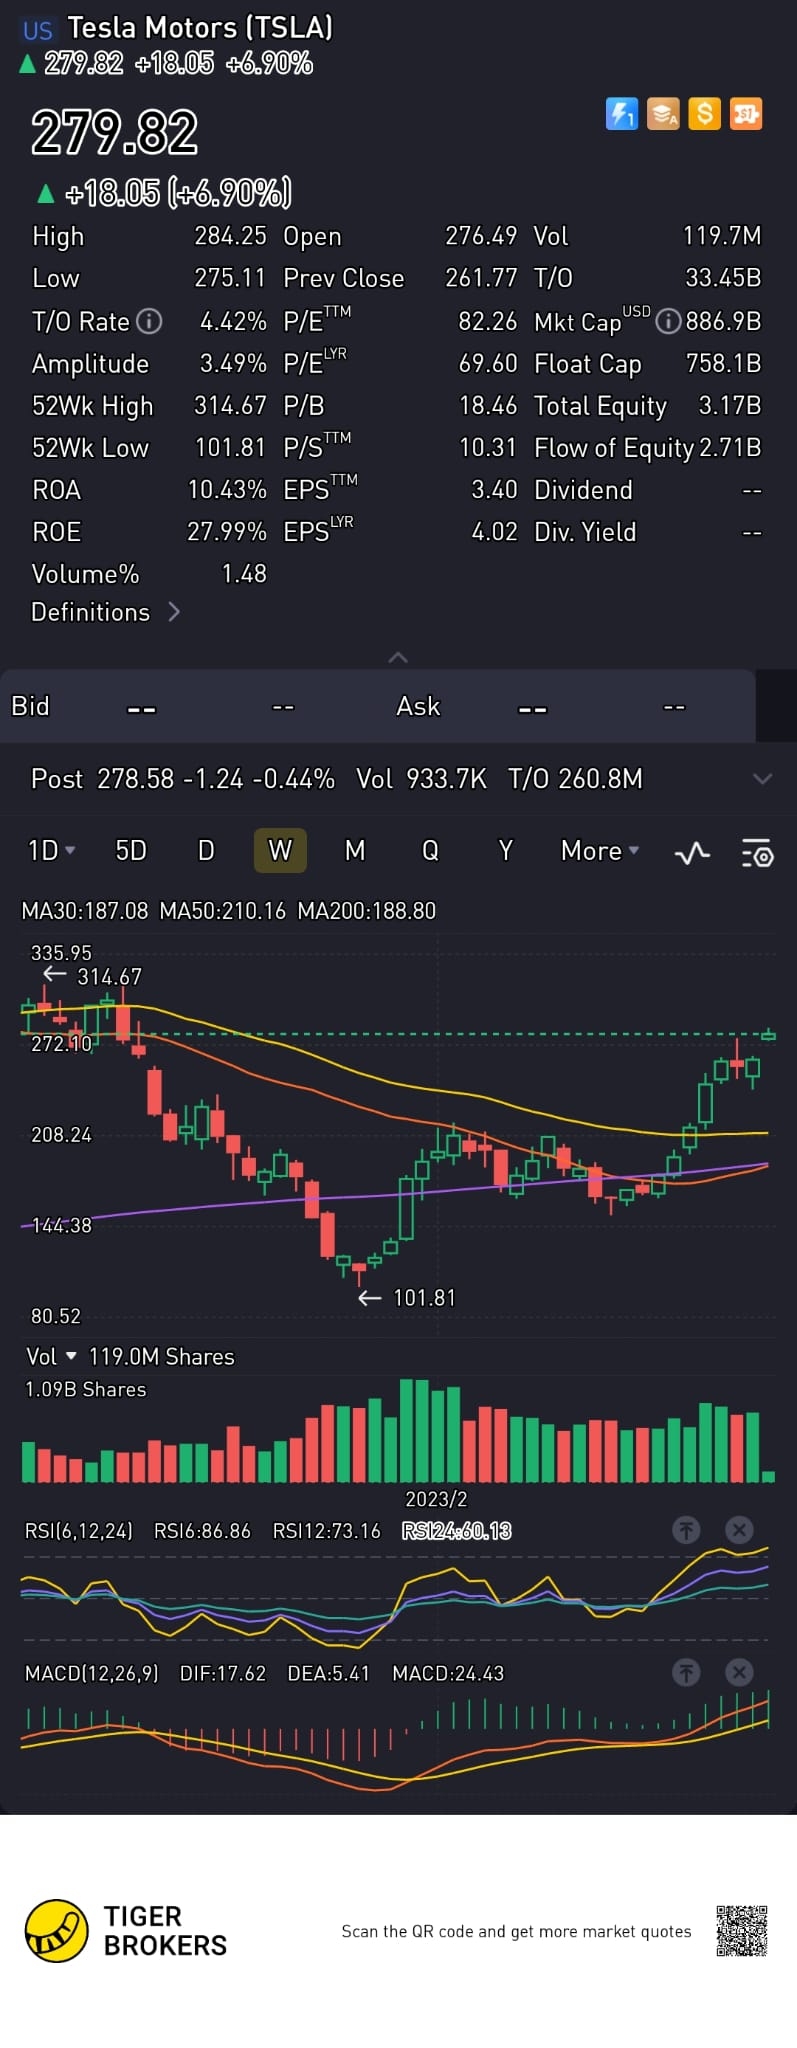Image resolution: width=797 pixels, height=2048 pixels.
Task: Tap the 52Wk Low value 101.81
Action: (x=230, y=448)
